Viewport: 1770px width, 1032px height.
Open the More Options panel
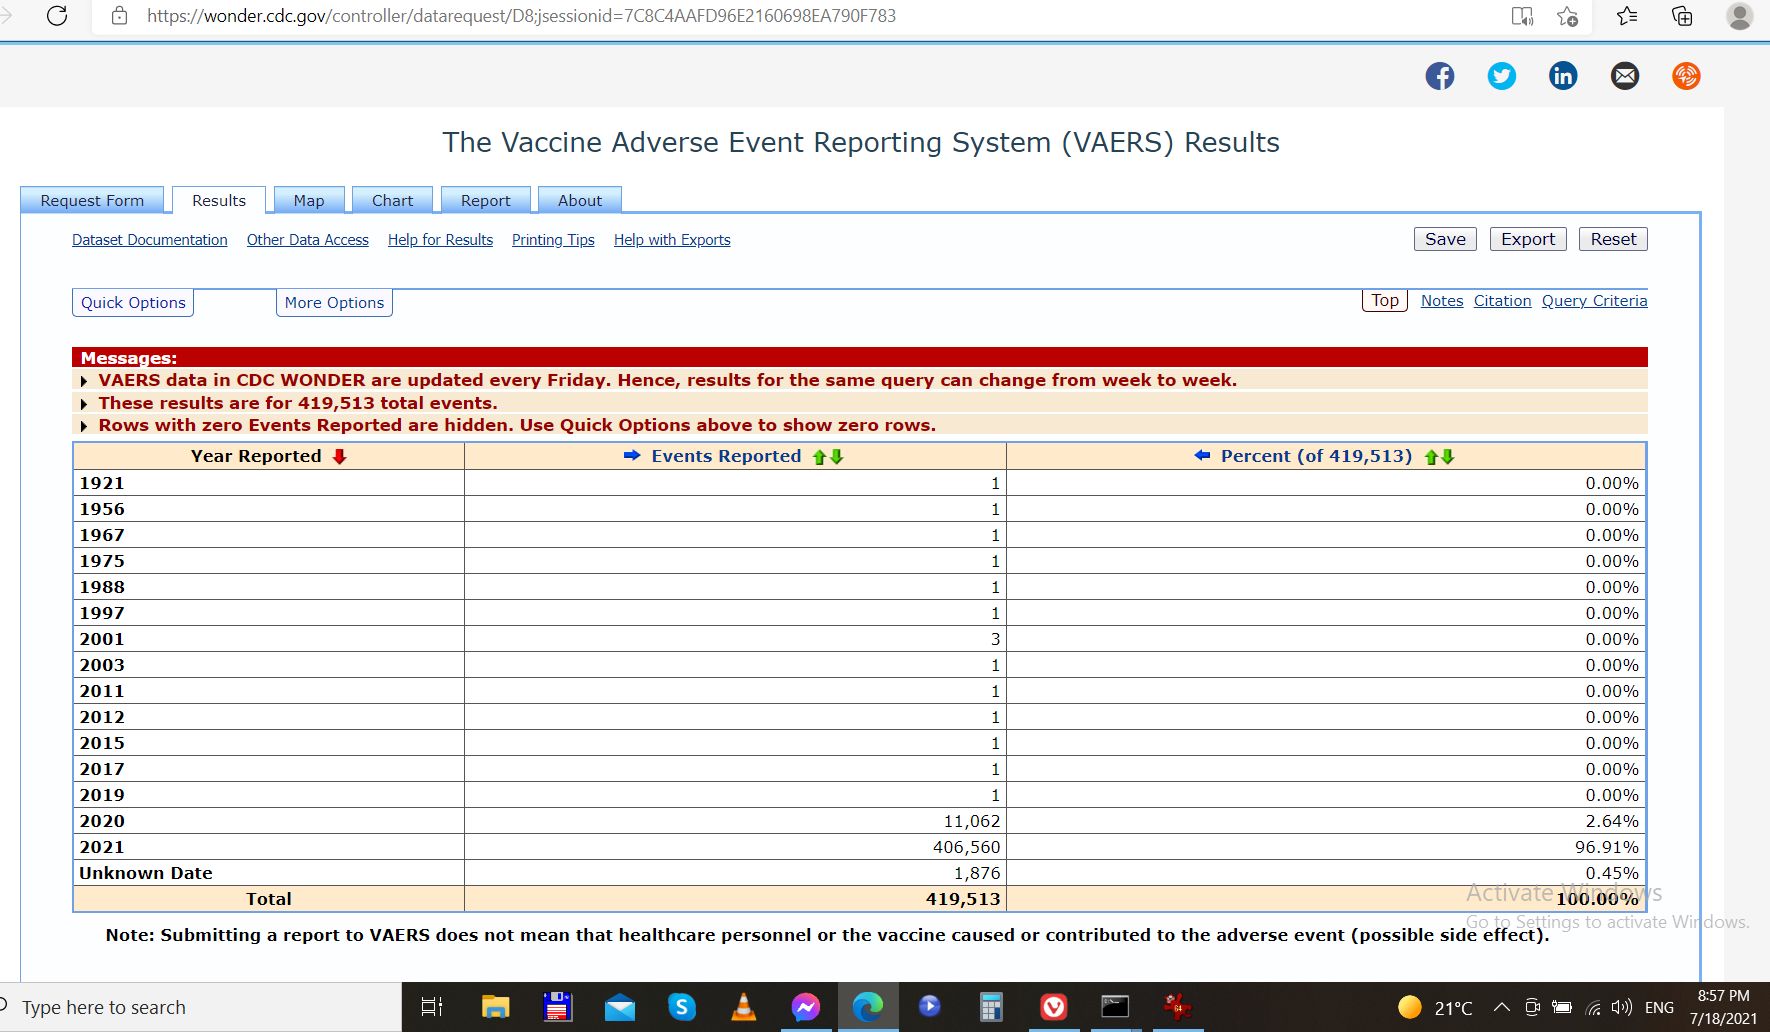pyautogui.click(x=334, y=303)
